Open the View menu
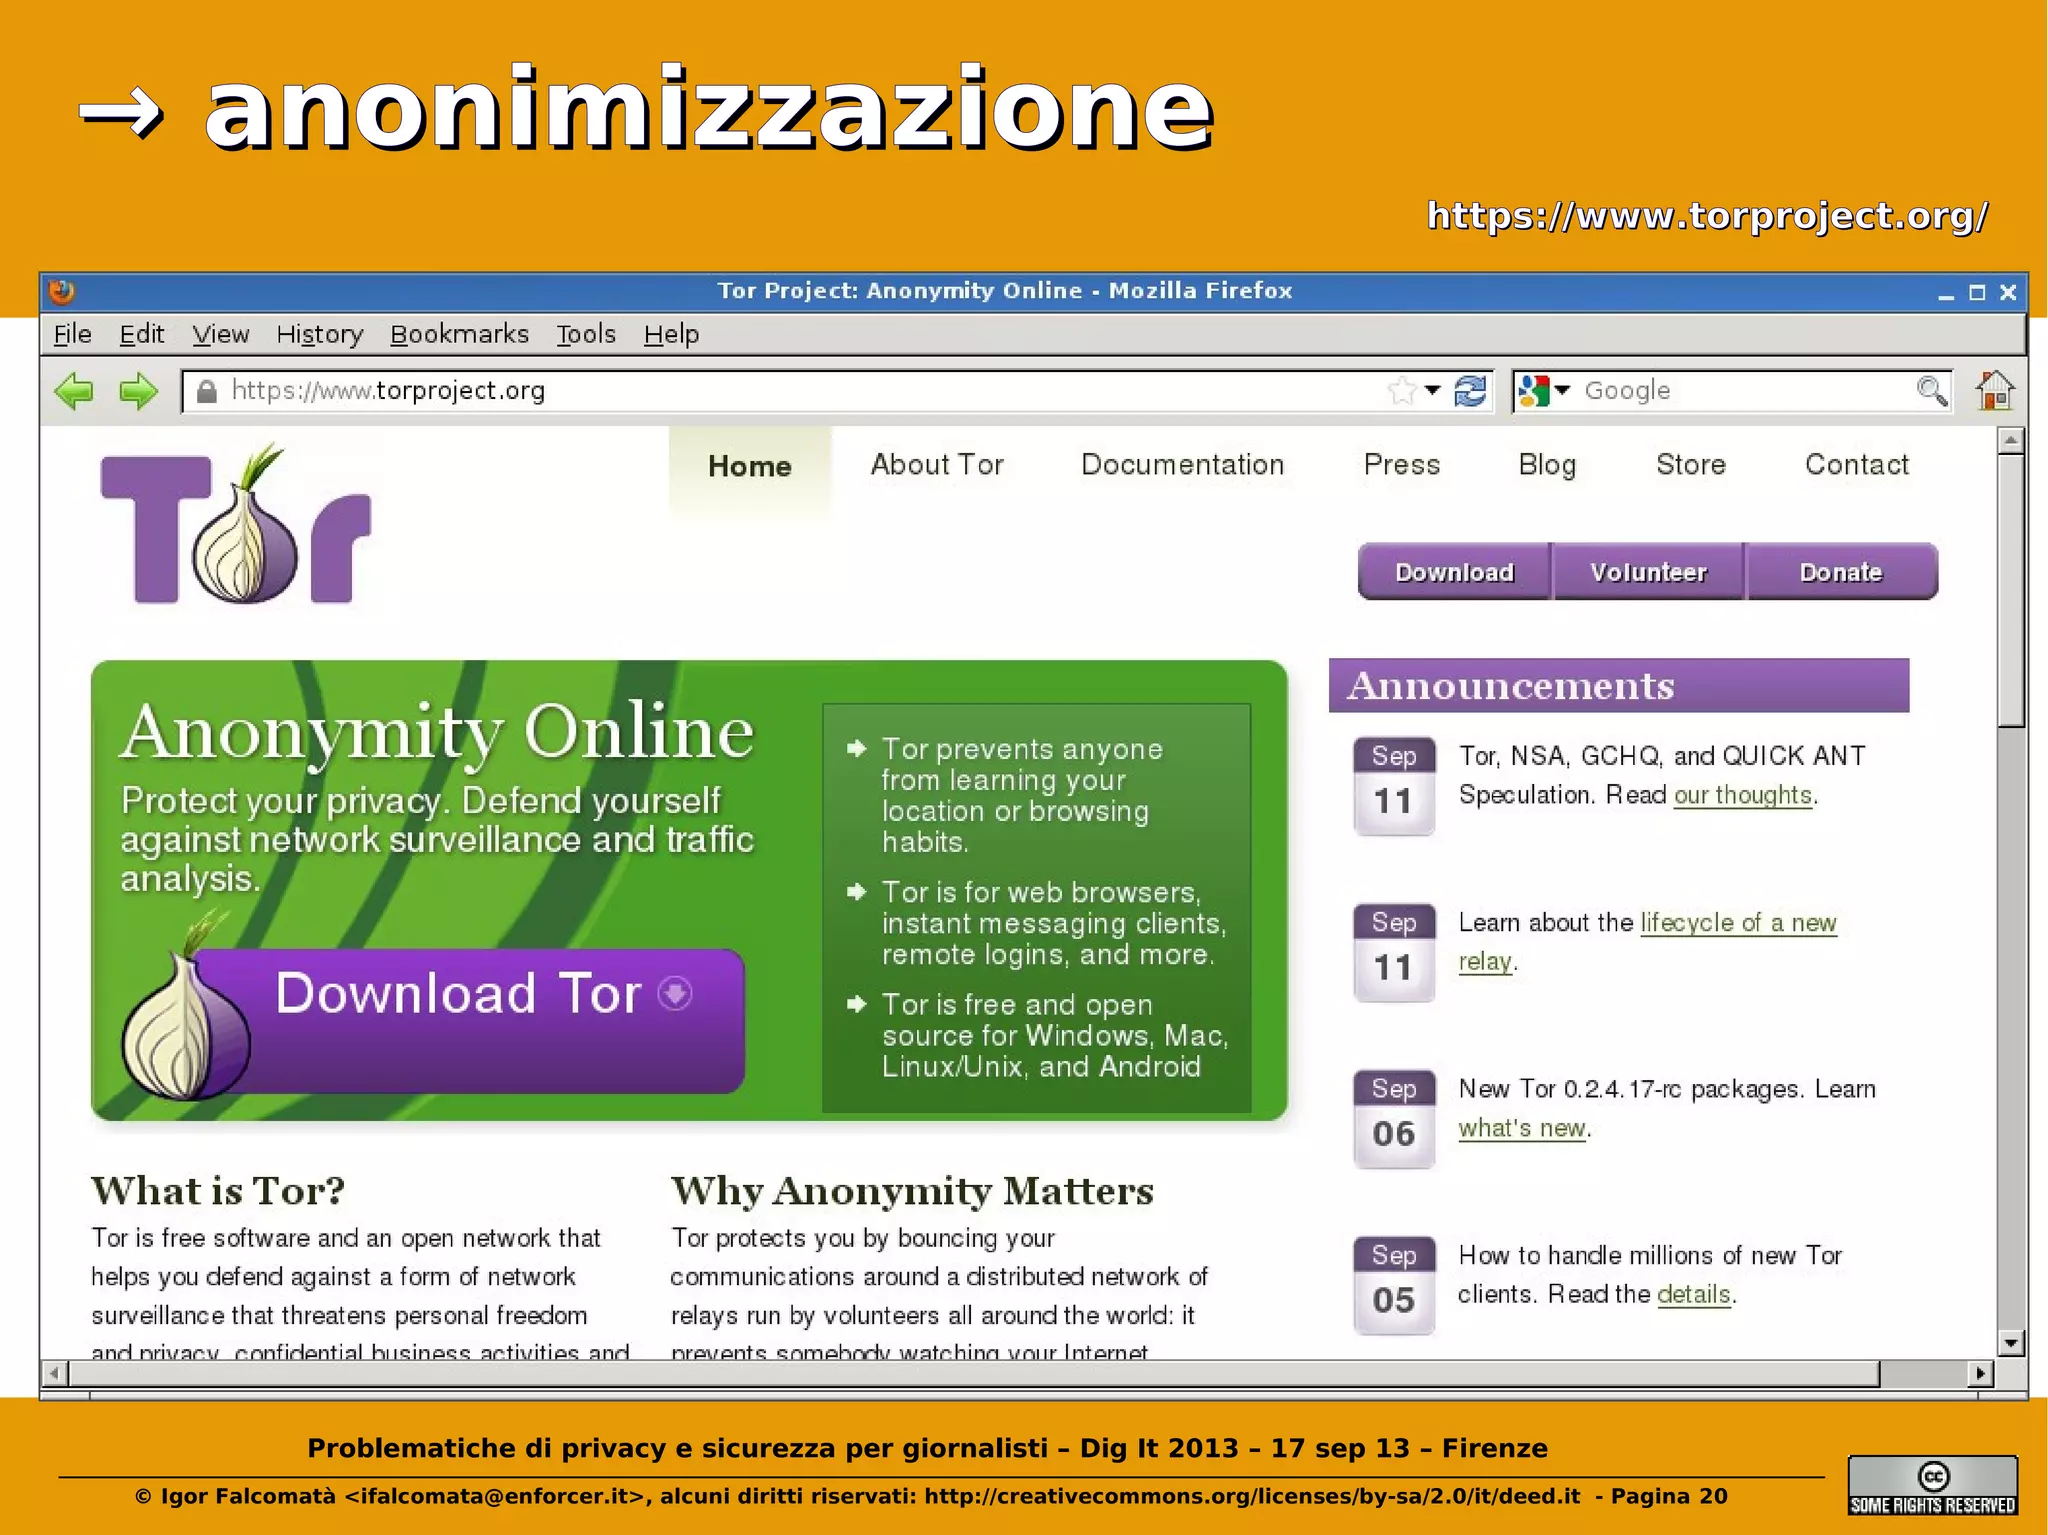This screenshot has height=1535, width=2048. 220,334
